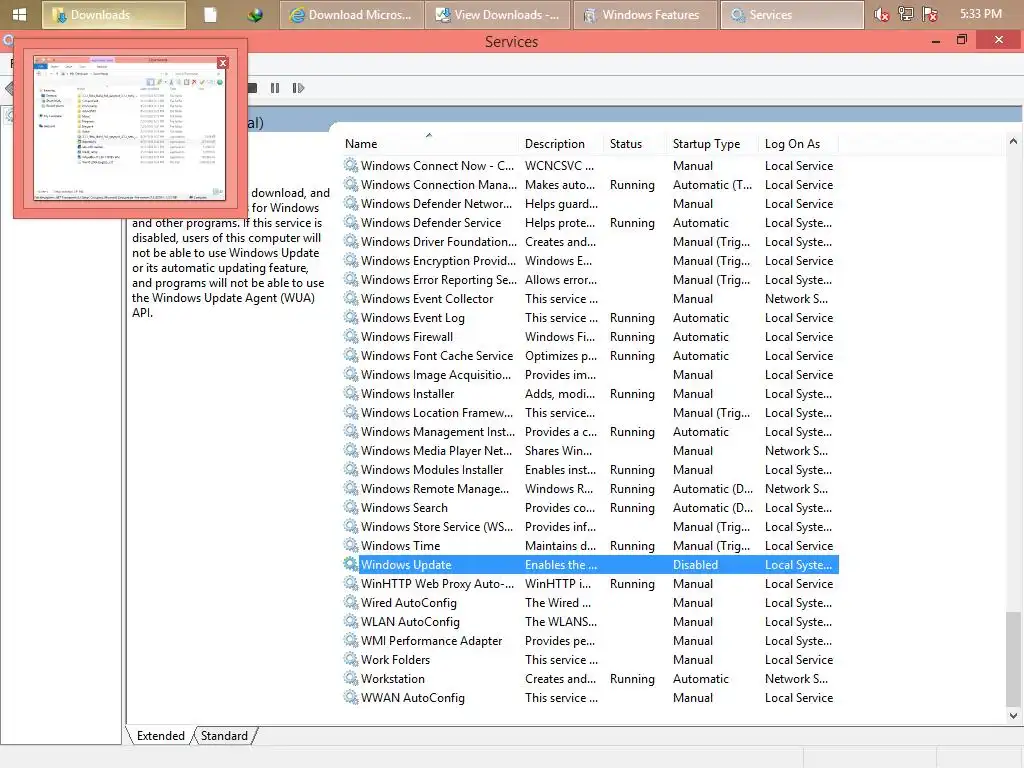The width and height of the screenshot is (1024, 768).
Task: Open the Internet Download Manager taskbar icon
Action: point(255,14)
